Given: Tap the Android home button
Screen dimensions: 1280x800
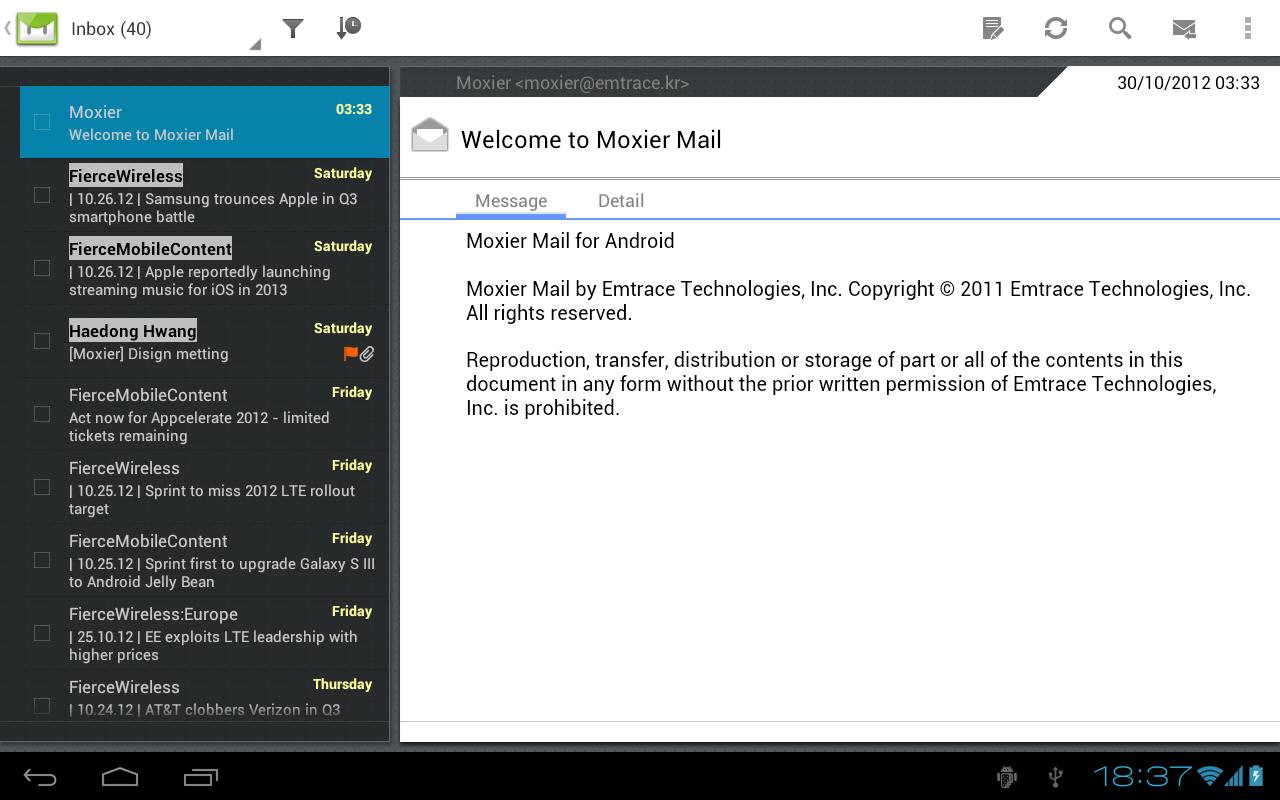Looking at the screenshot, I should pyautogui.click(x=120, y=777).
